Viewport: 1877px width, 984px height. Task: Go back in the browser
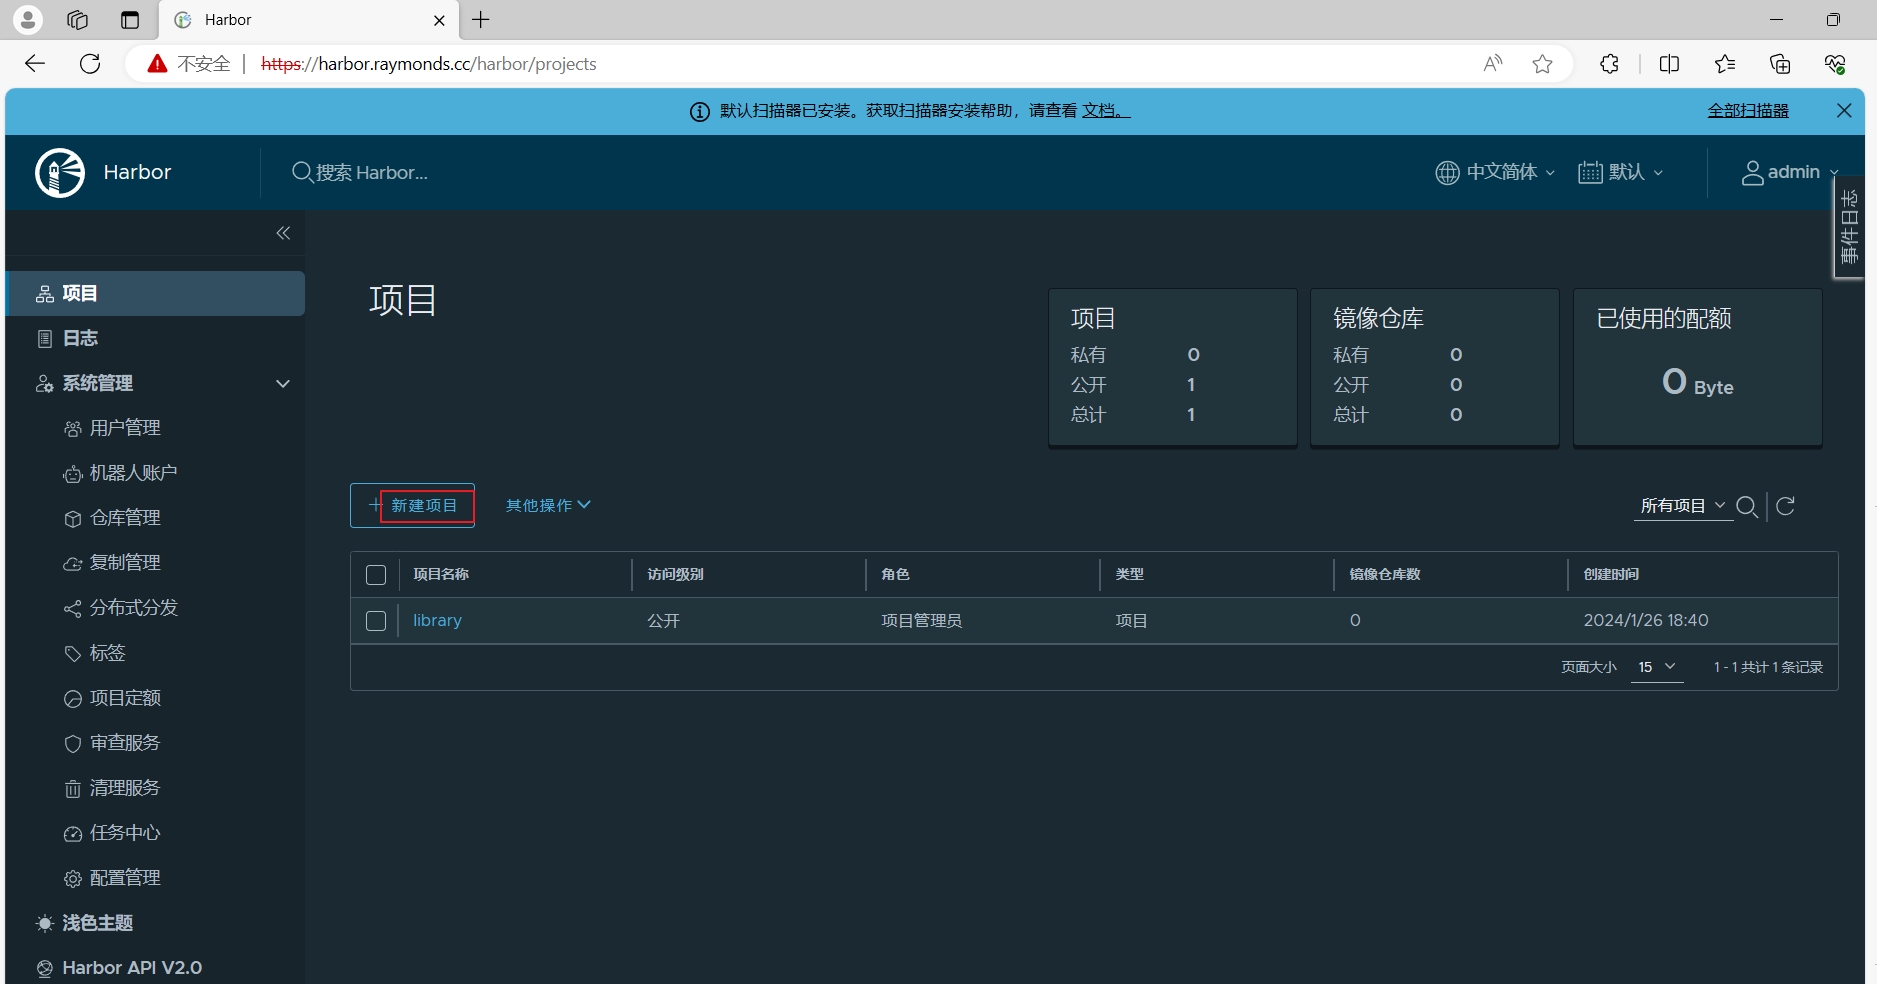36,64
